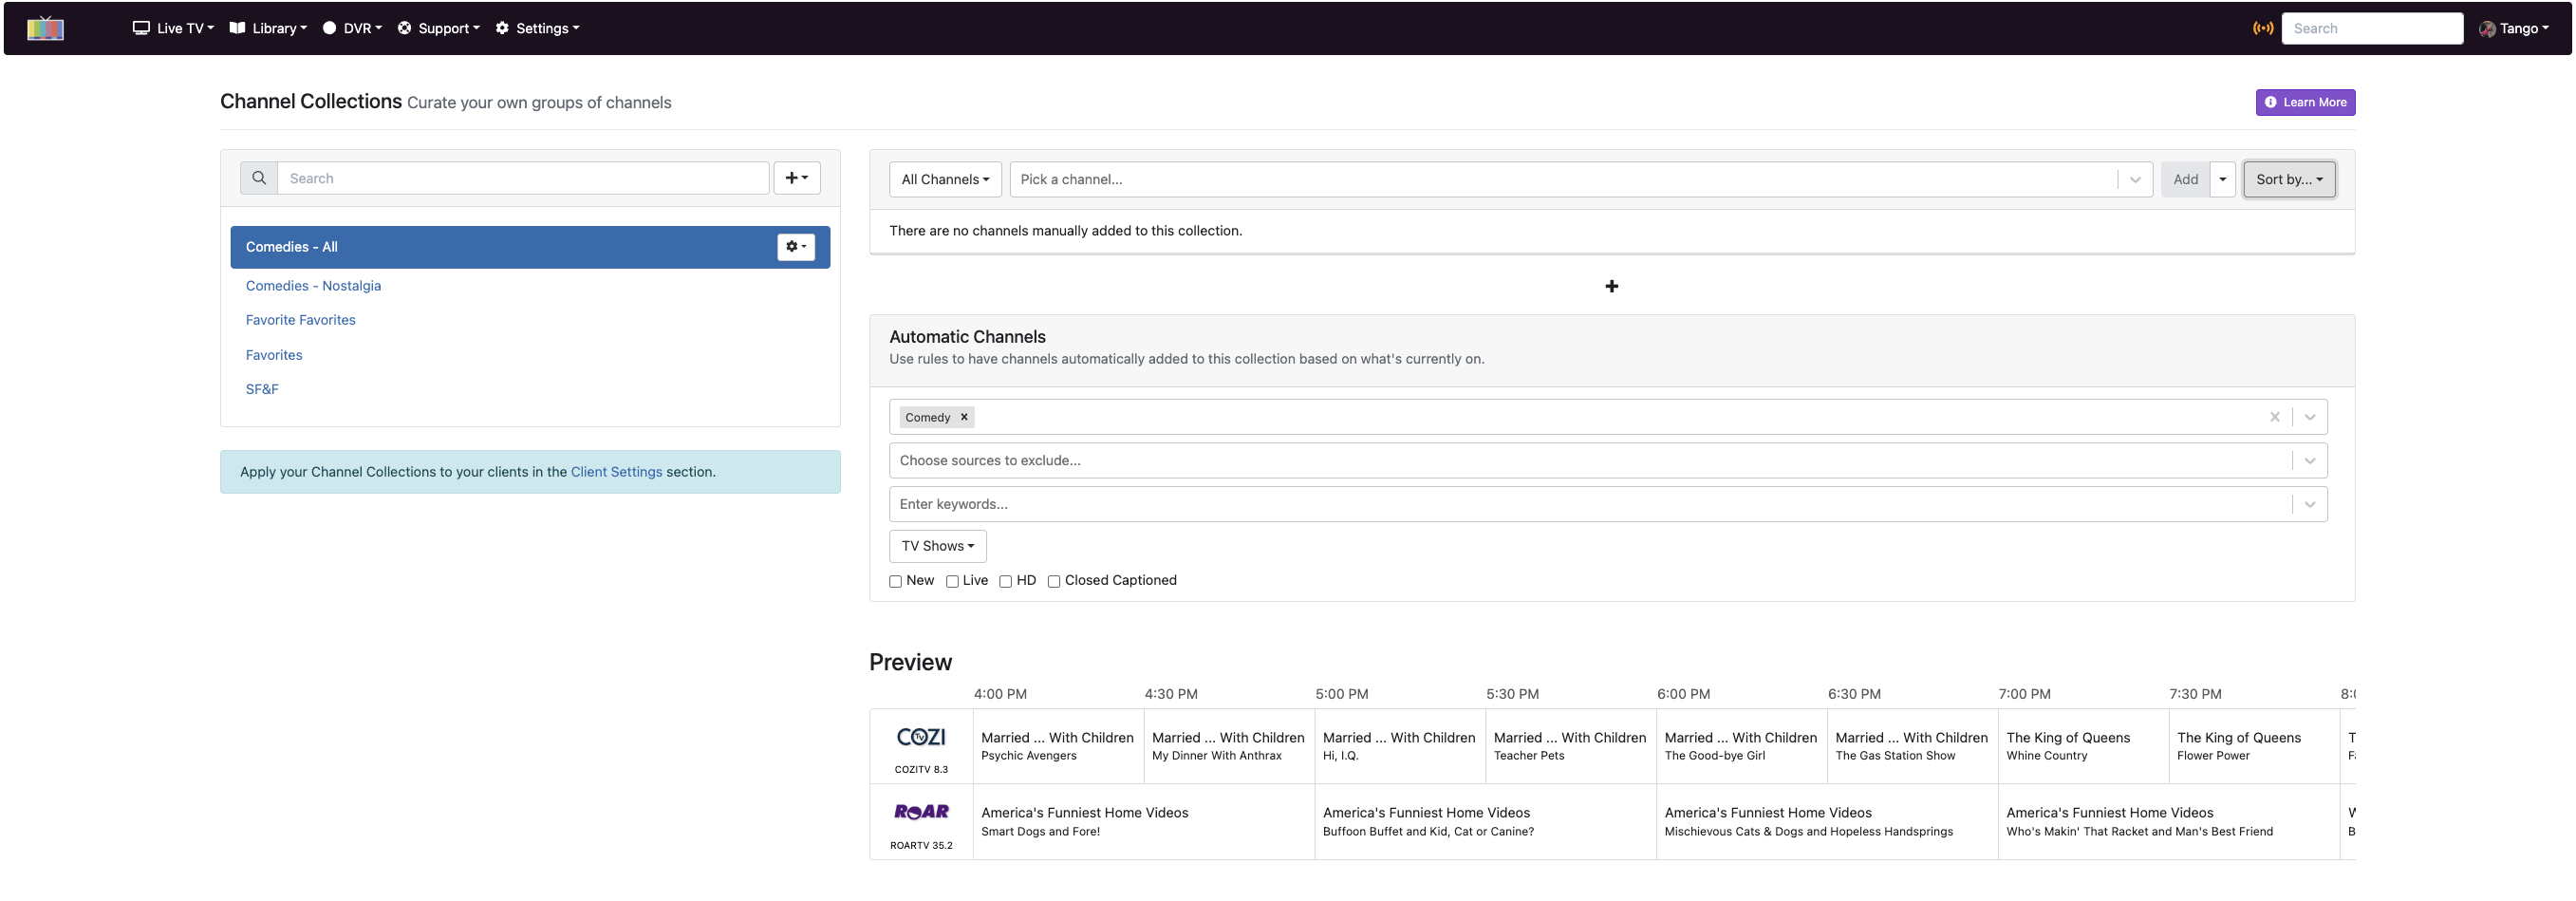Select the Favorite Favorites collection
This screenshot has width=2576, height=901.
coord(300,320)
